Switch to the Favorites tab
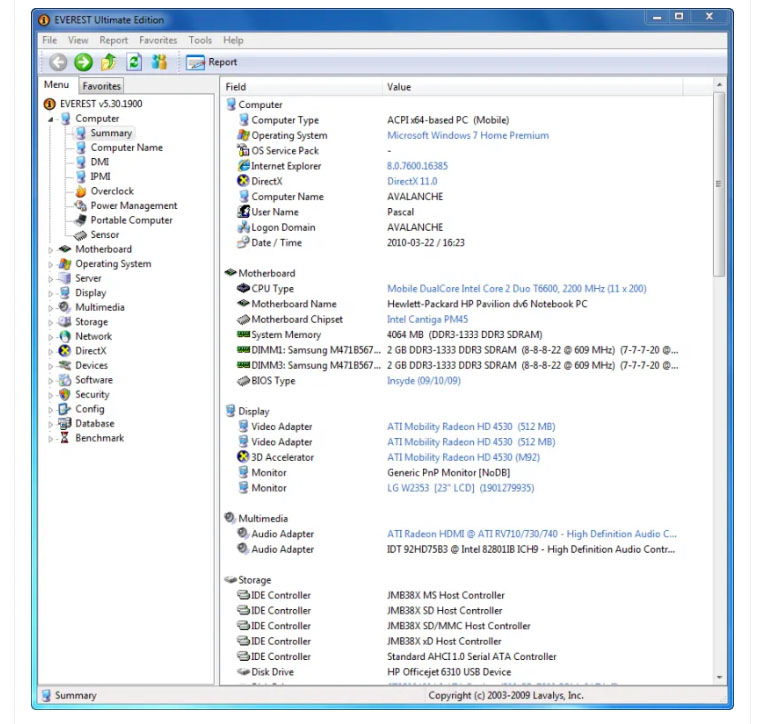Screen dimensions: 765x724 point(101,86)
